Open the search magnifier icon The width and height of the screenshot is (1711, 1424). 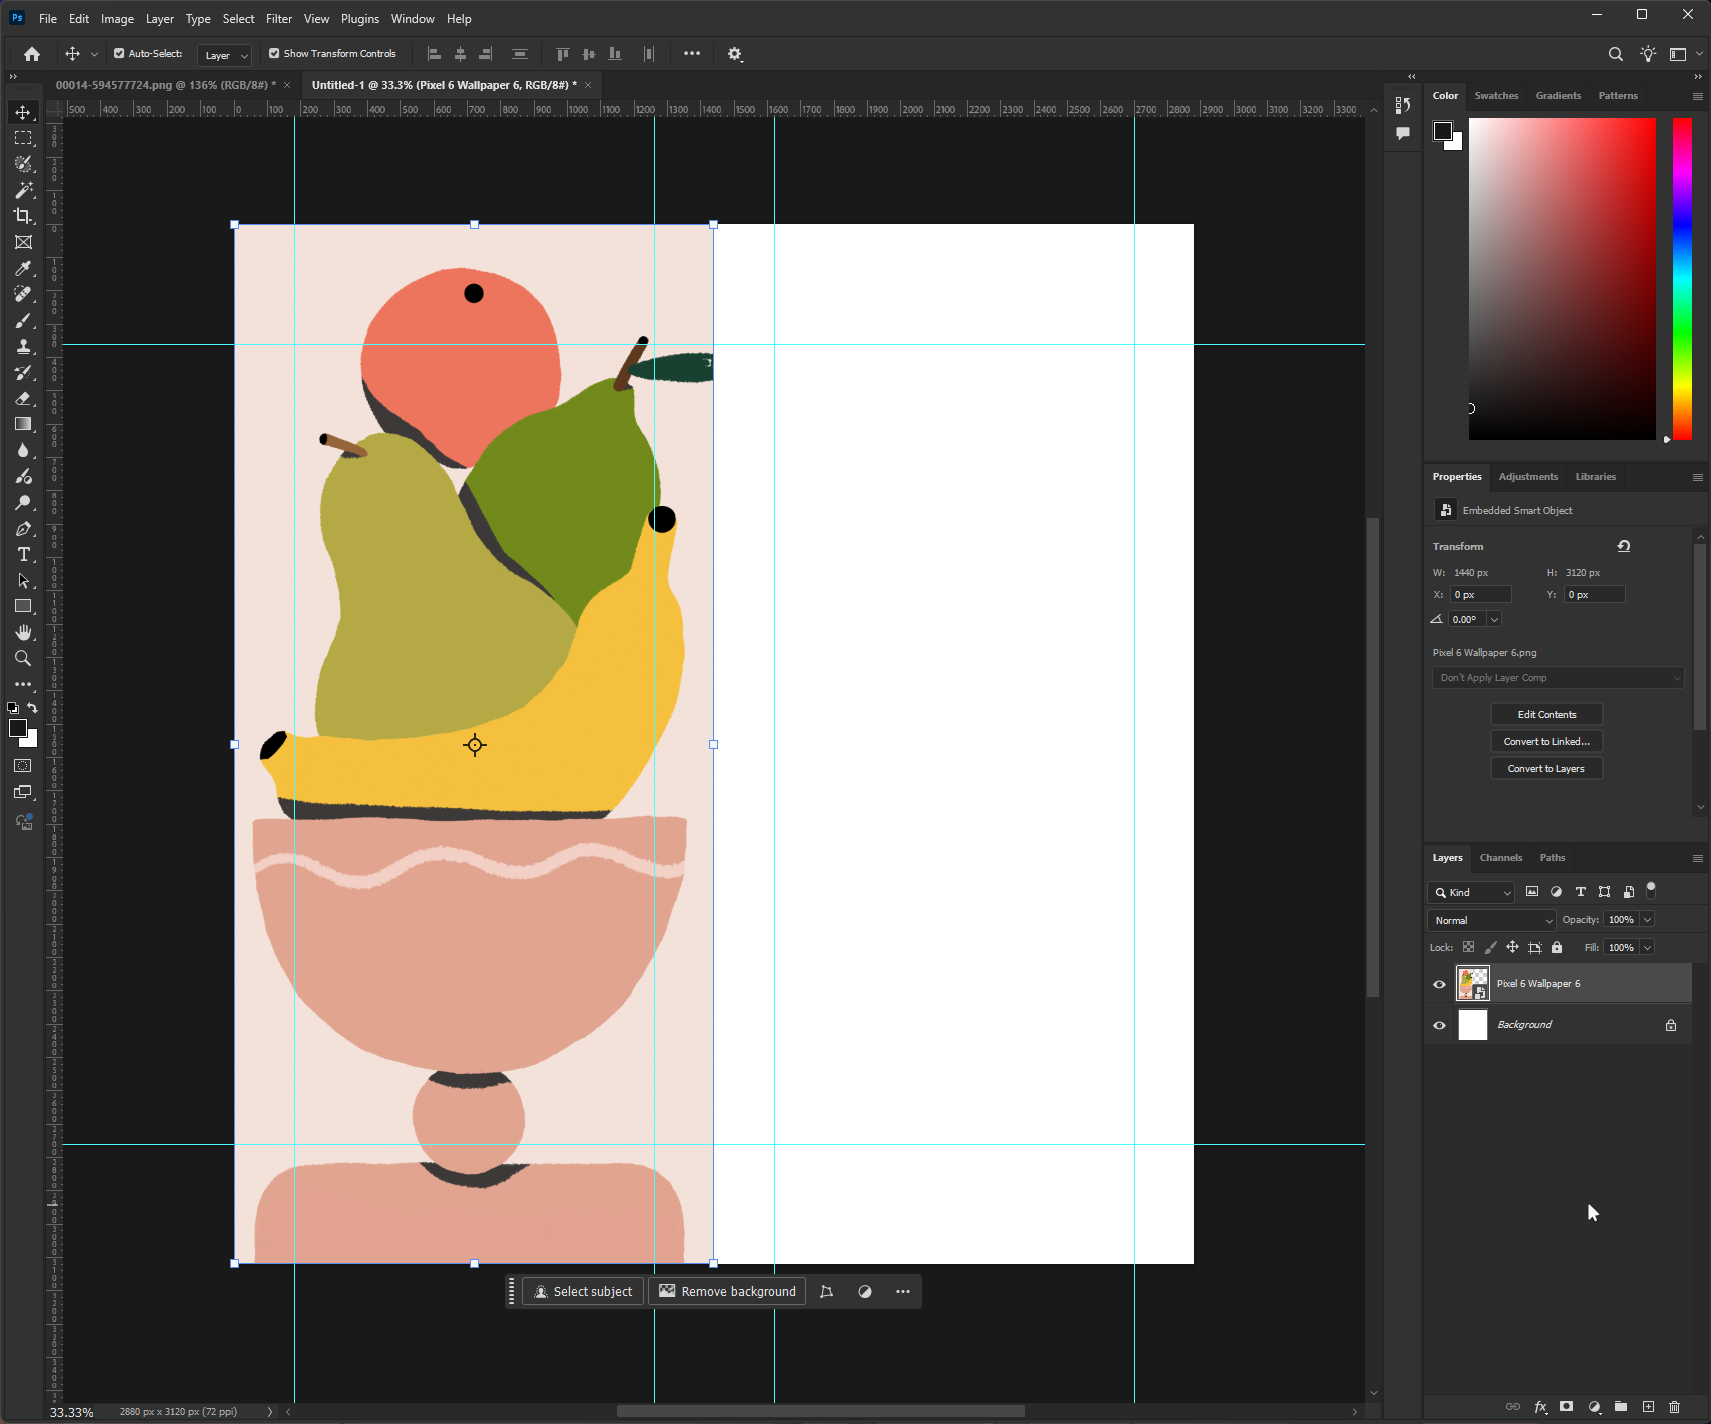coord(1615,54)
